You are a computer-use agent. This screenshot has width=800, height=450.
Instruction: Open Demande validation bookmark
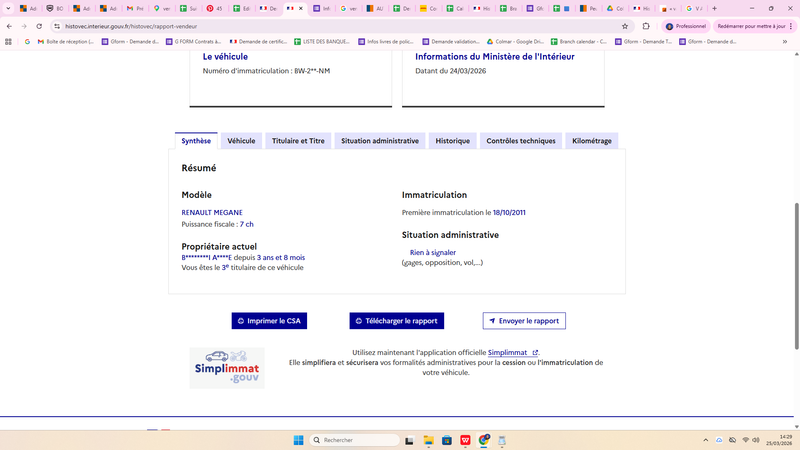pyautogui.click(x=451, y=41)
